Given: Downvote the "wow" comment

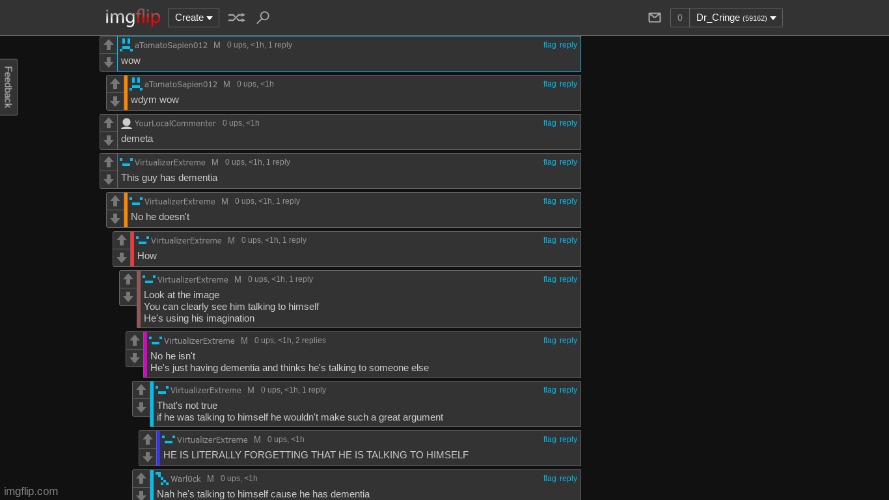Looking at the screenshot, I should tap(108, 62).
